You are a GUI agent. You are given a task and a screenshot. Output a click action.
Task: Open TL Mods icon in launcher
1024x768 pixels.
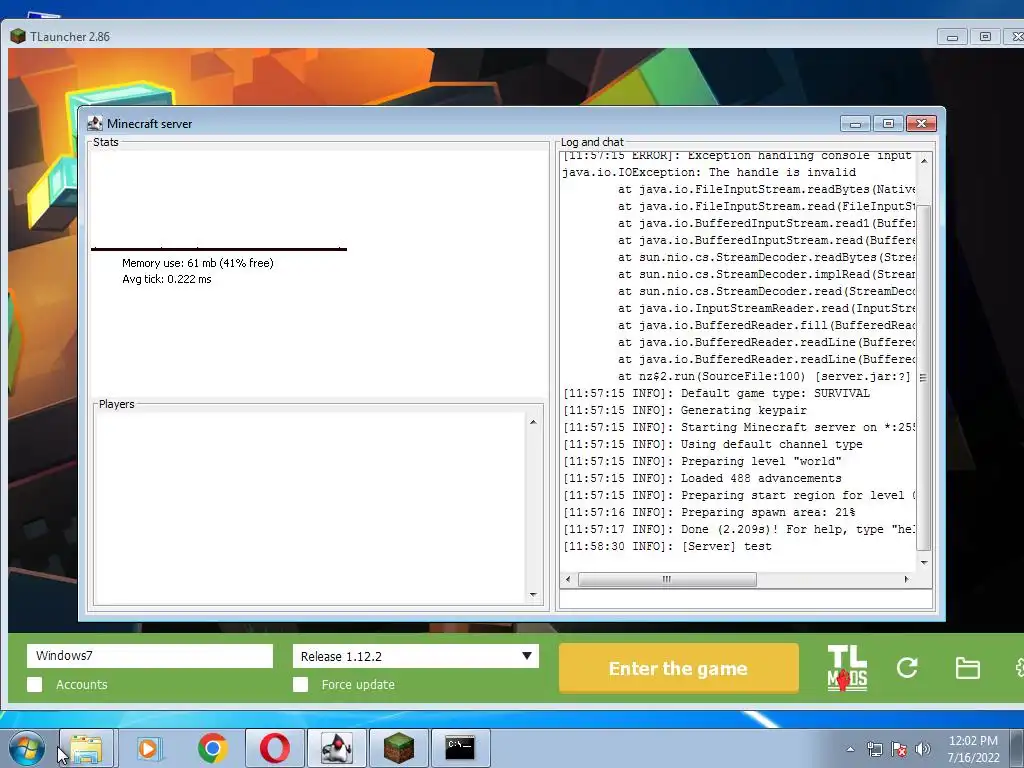(x=847, y=667)
